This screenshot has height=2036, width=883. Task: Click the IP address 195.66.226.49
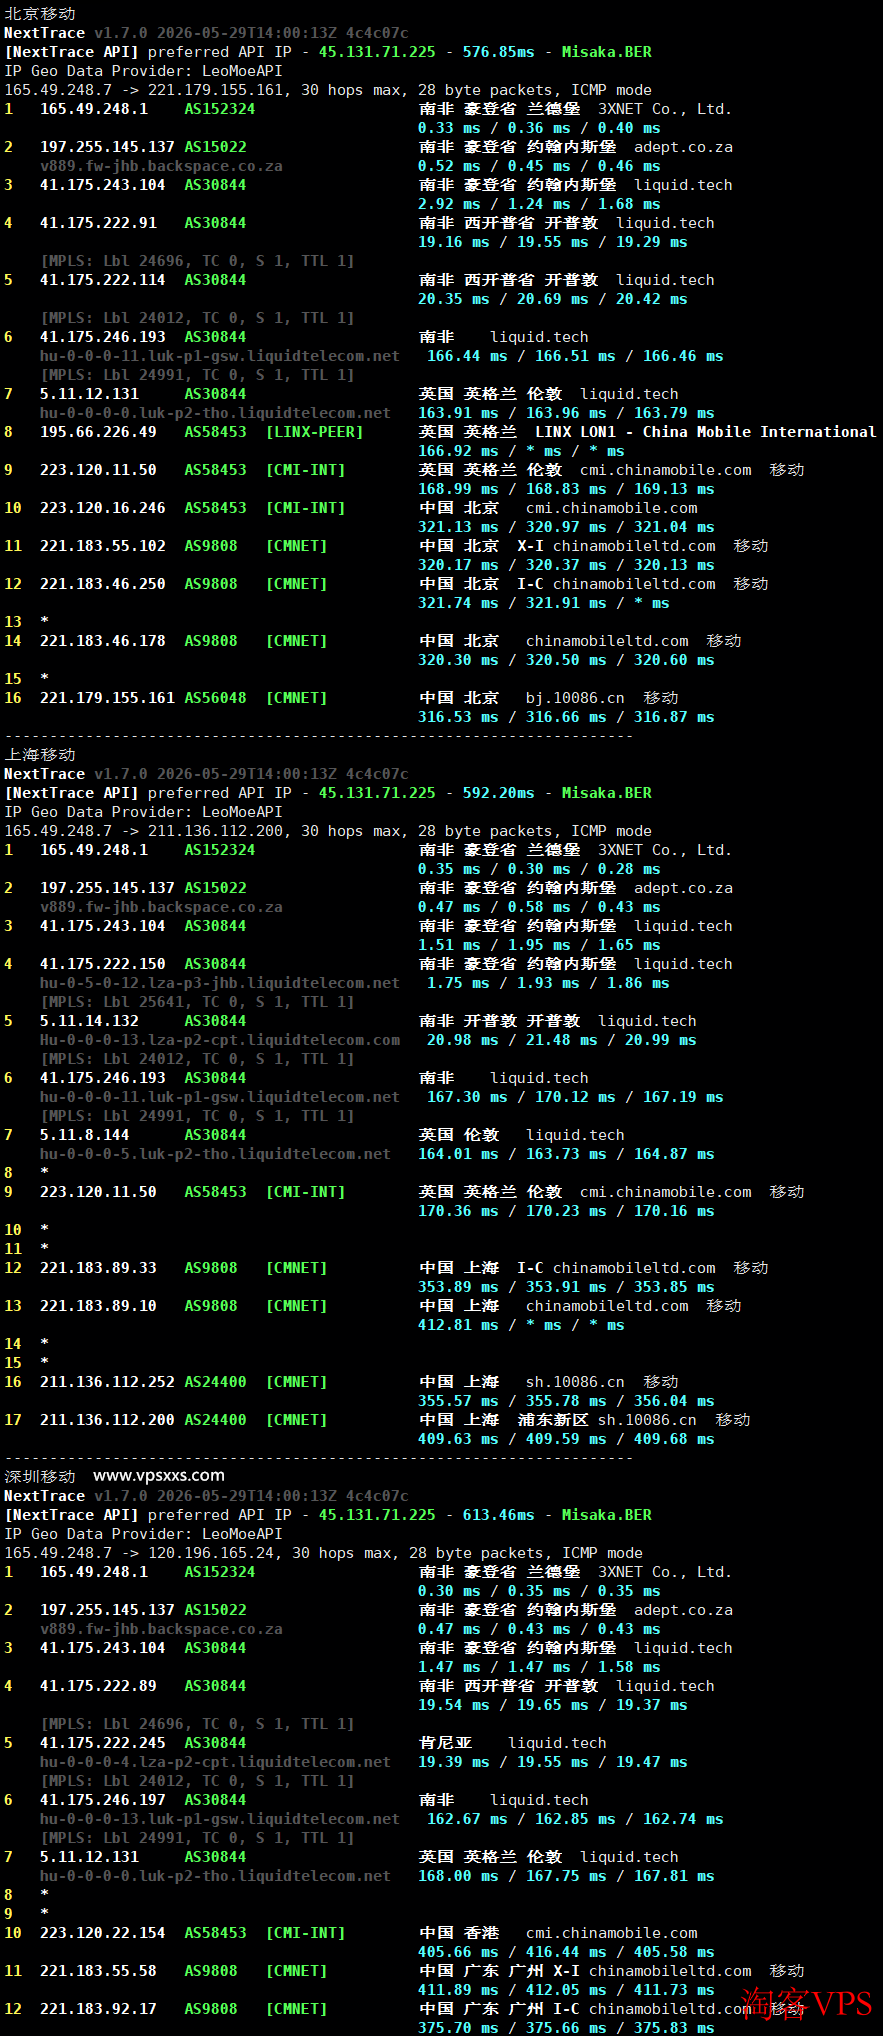(x=98, y=432)
